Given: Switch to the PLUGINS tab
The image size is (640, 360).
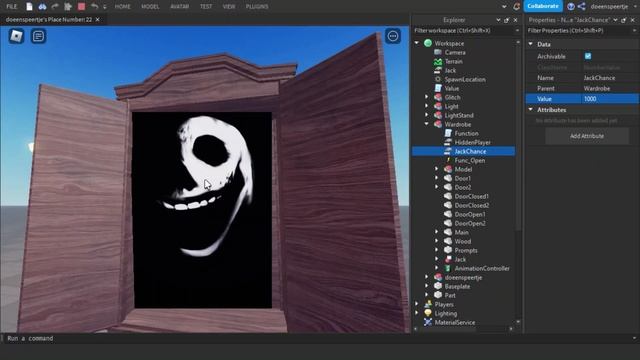Looking at the screenshot, I should coord(257,7).
